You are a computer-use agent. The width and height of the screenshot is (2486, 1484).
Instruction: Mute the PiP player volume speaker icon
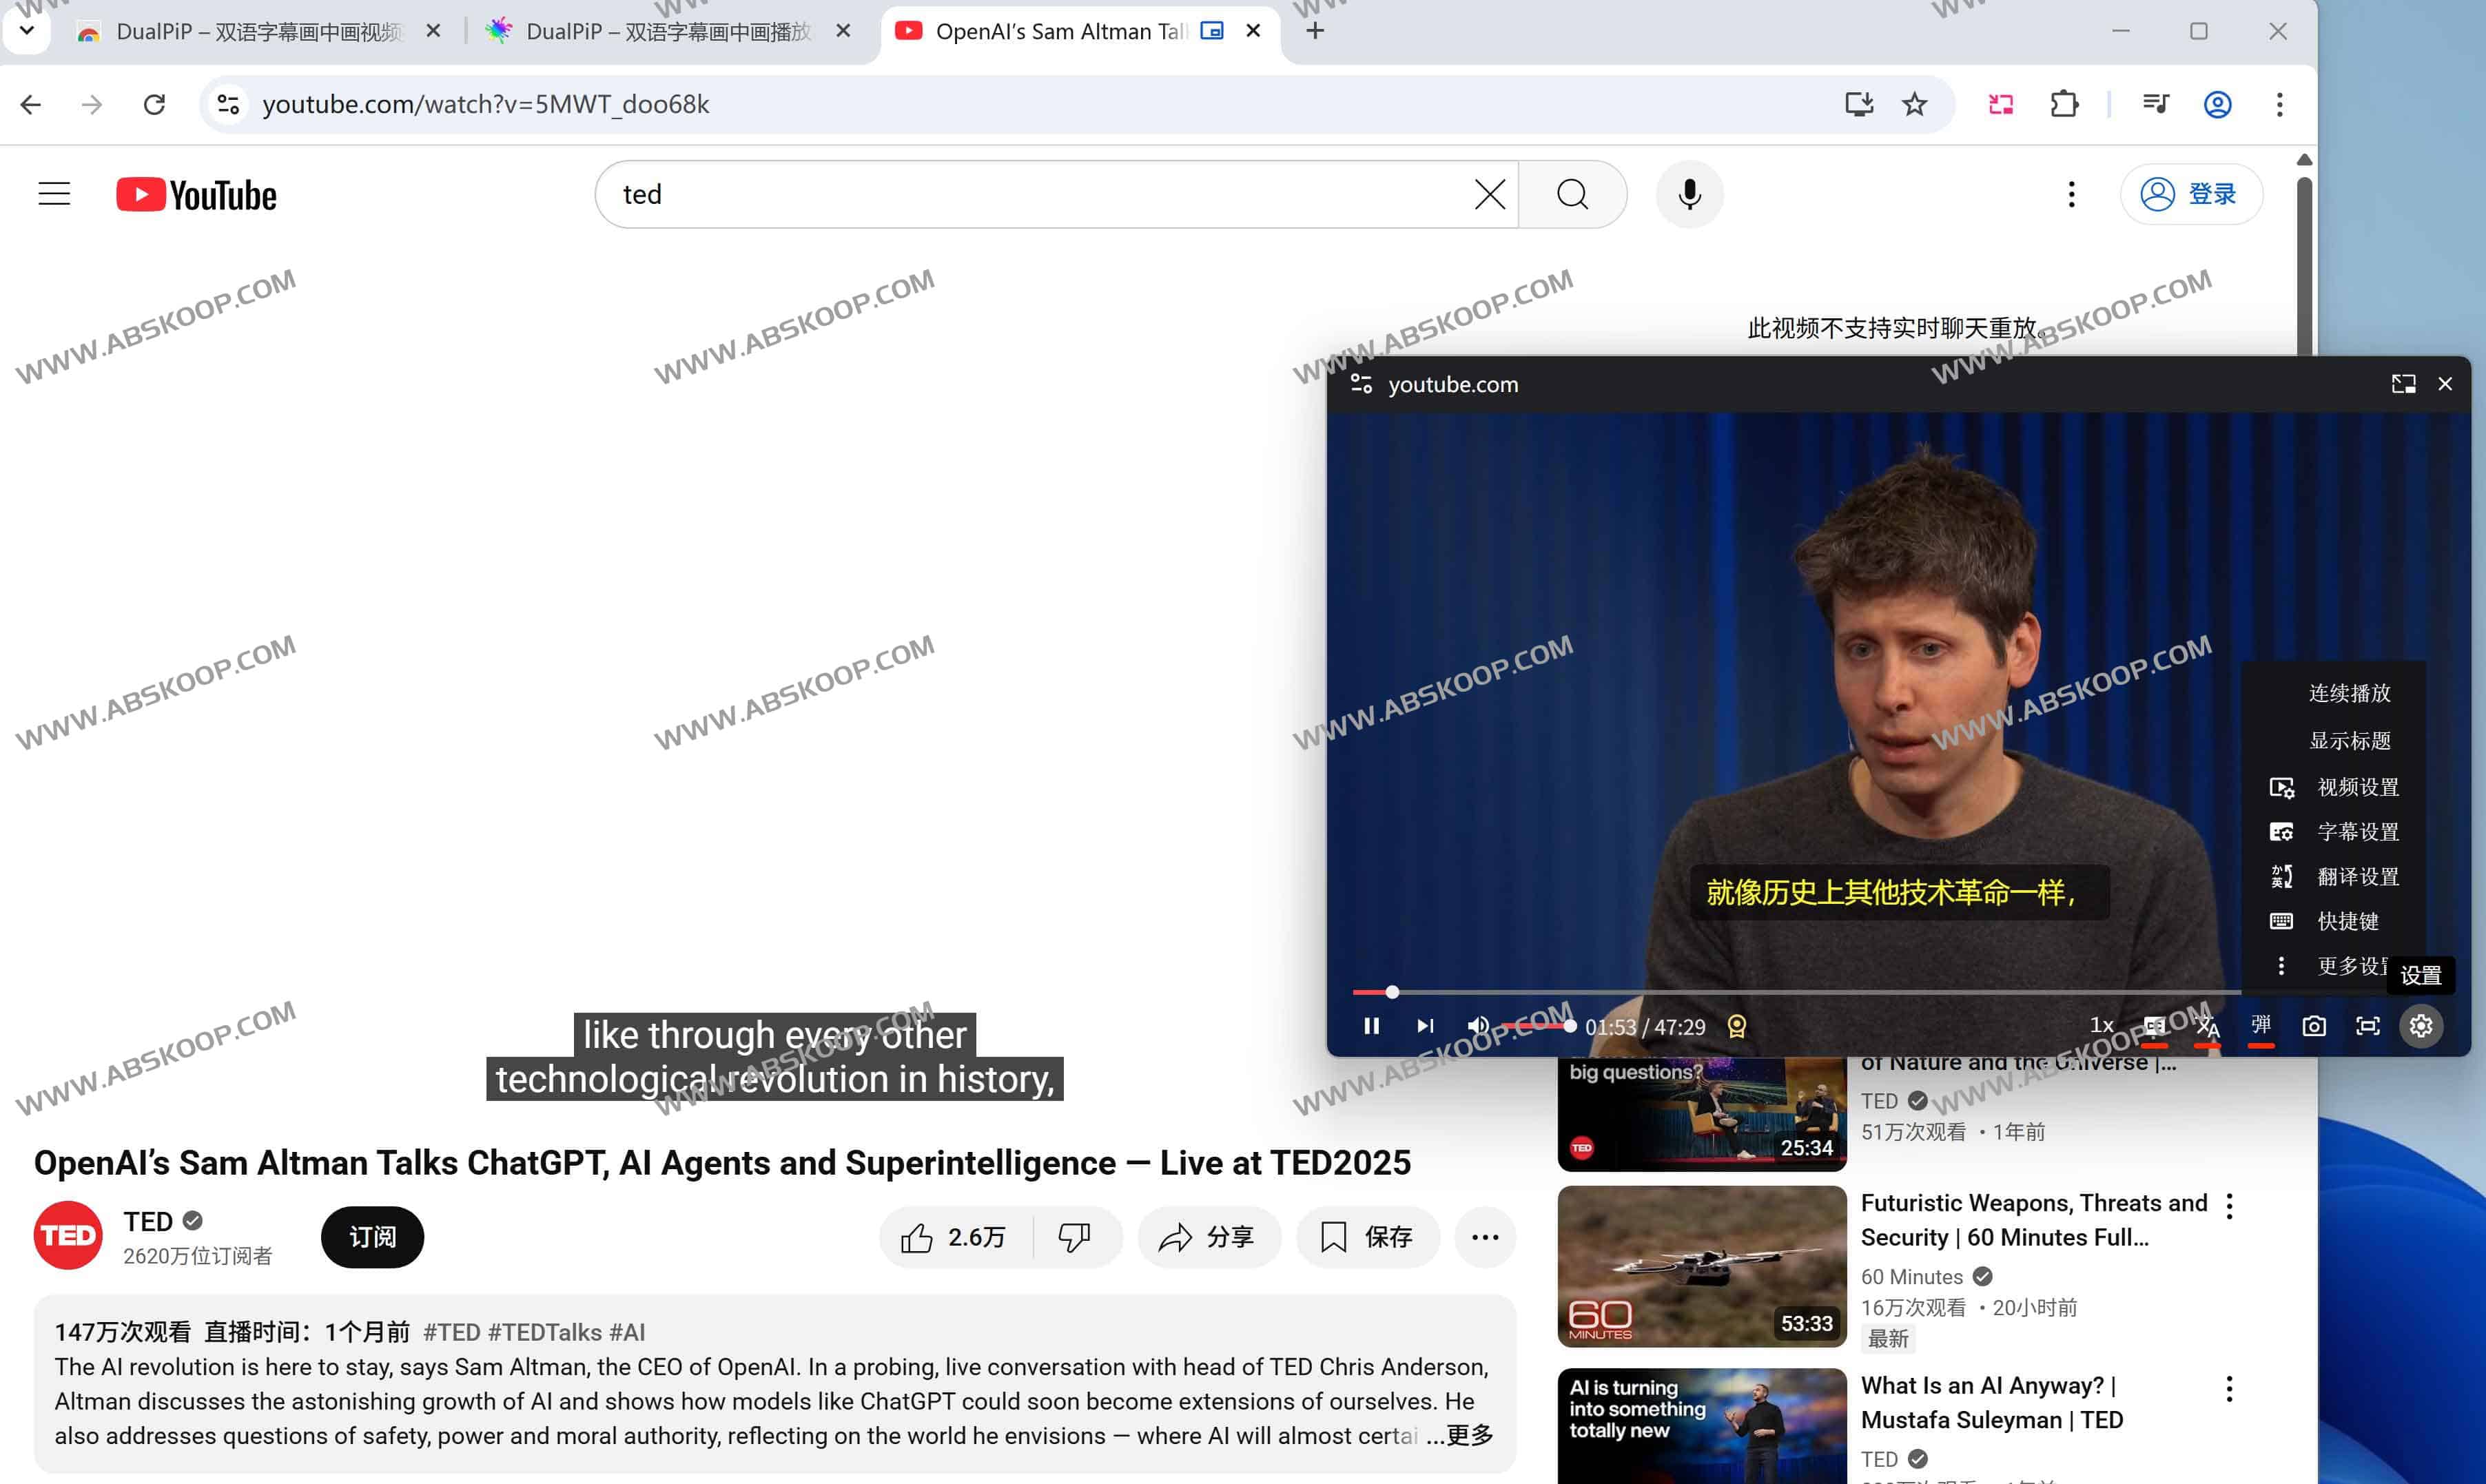(x=1478, y=1026)
